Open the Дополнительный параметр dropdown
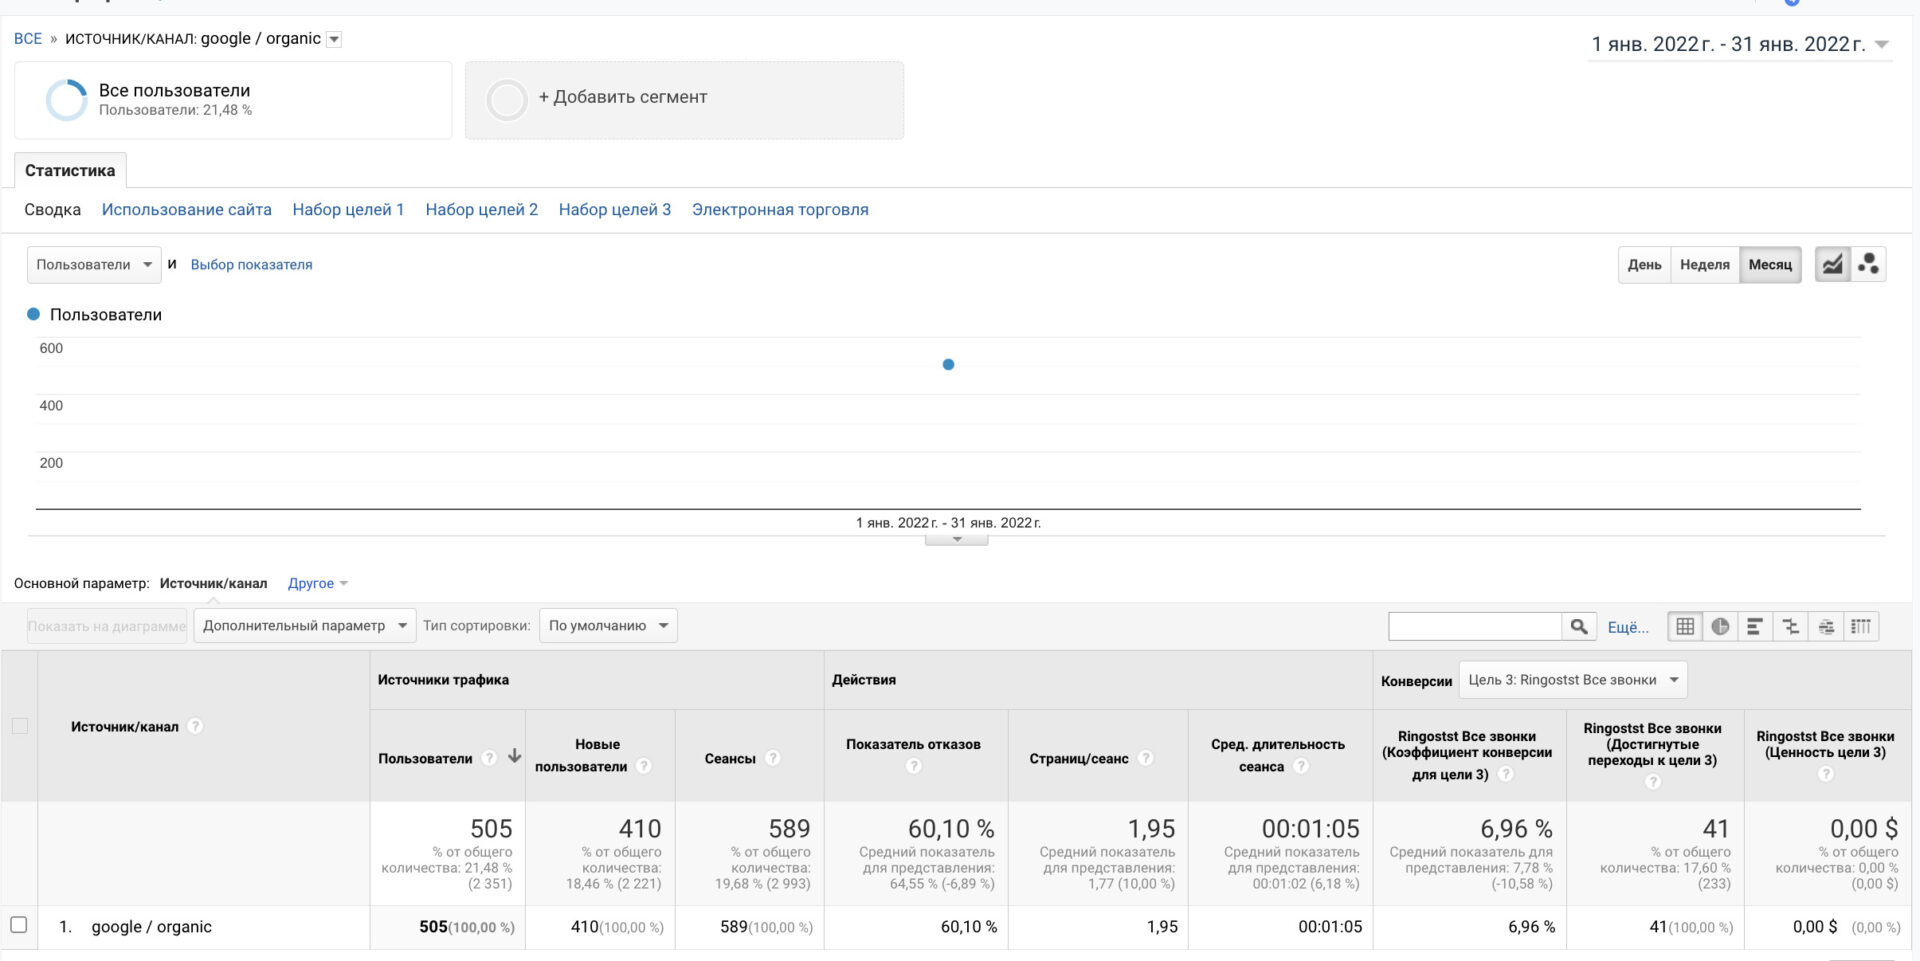 (x=305, y=626)
